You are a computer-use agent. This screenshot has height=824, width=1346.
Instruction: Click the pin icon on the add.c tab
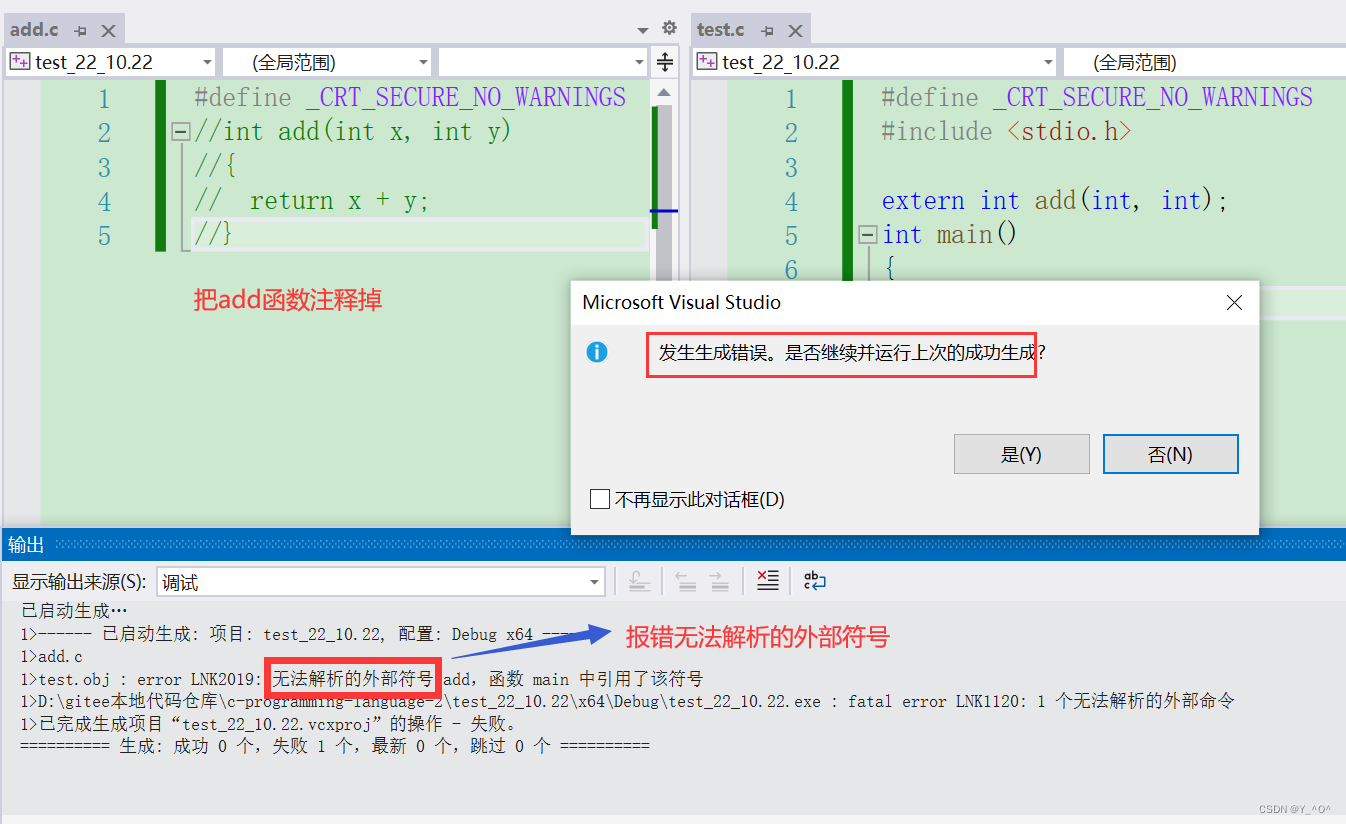coord(79,29)
